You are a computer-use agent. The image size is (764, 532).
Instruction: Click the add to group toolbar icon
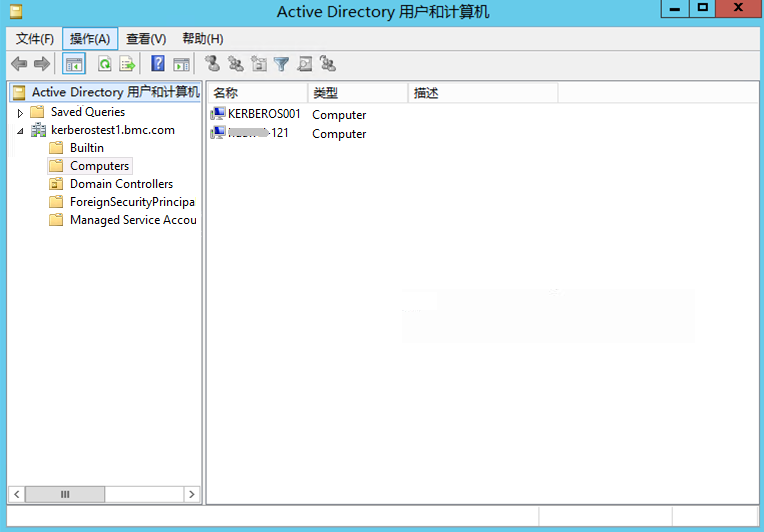point(327,64)
